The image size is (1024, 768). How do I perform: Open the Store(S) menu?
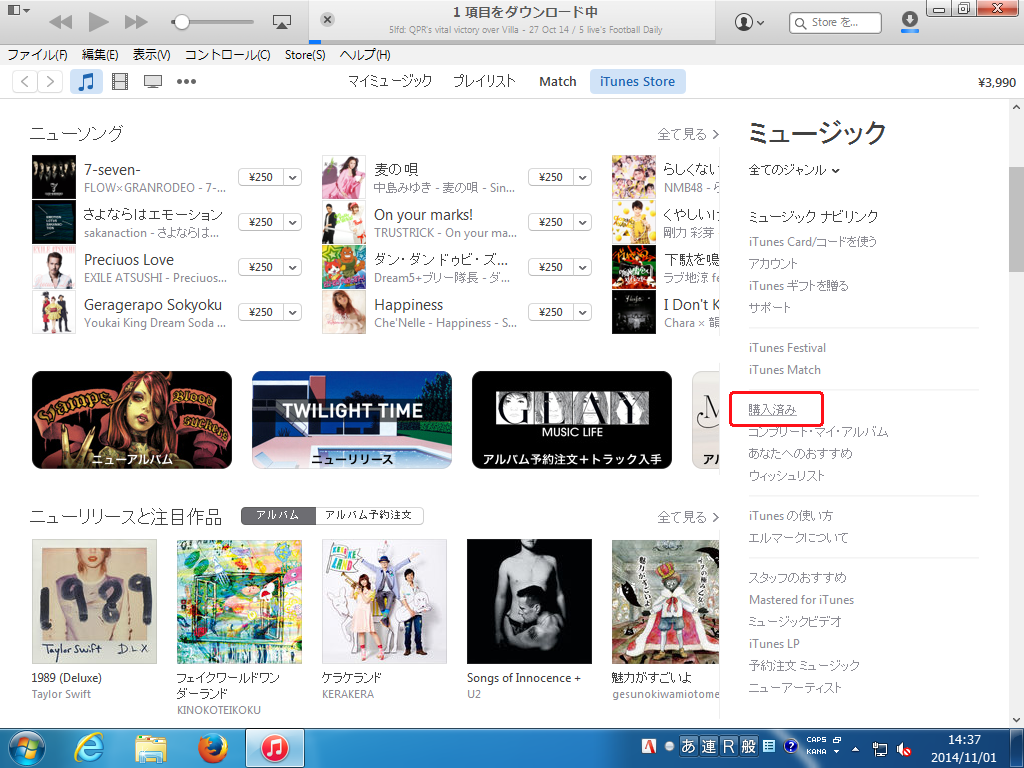click(x=305, y=55)
